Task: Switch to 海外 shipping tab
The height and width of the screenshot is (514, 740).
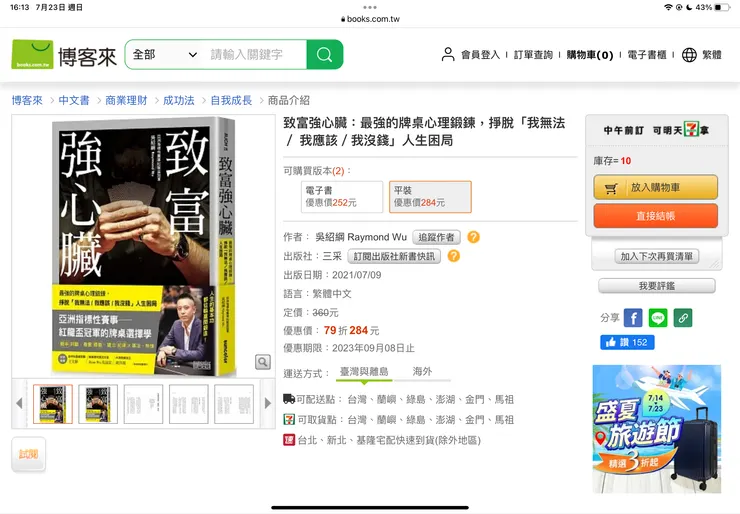Action: pyautogui.click(x=422, y=372)
